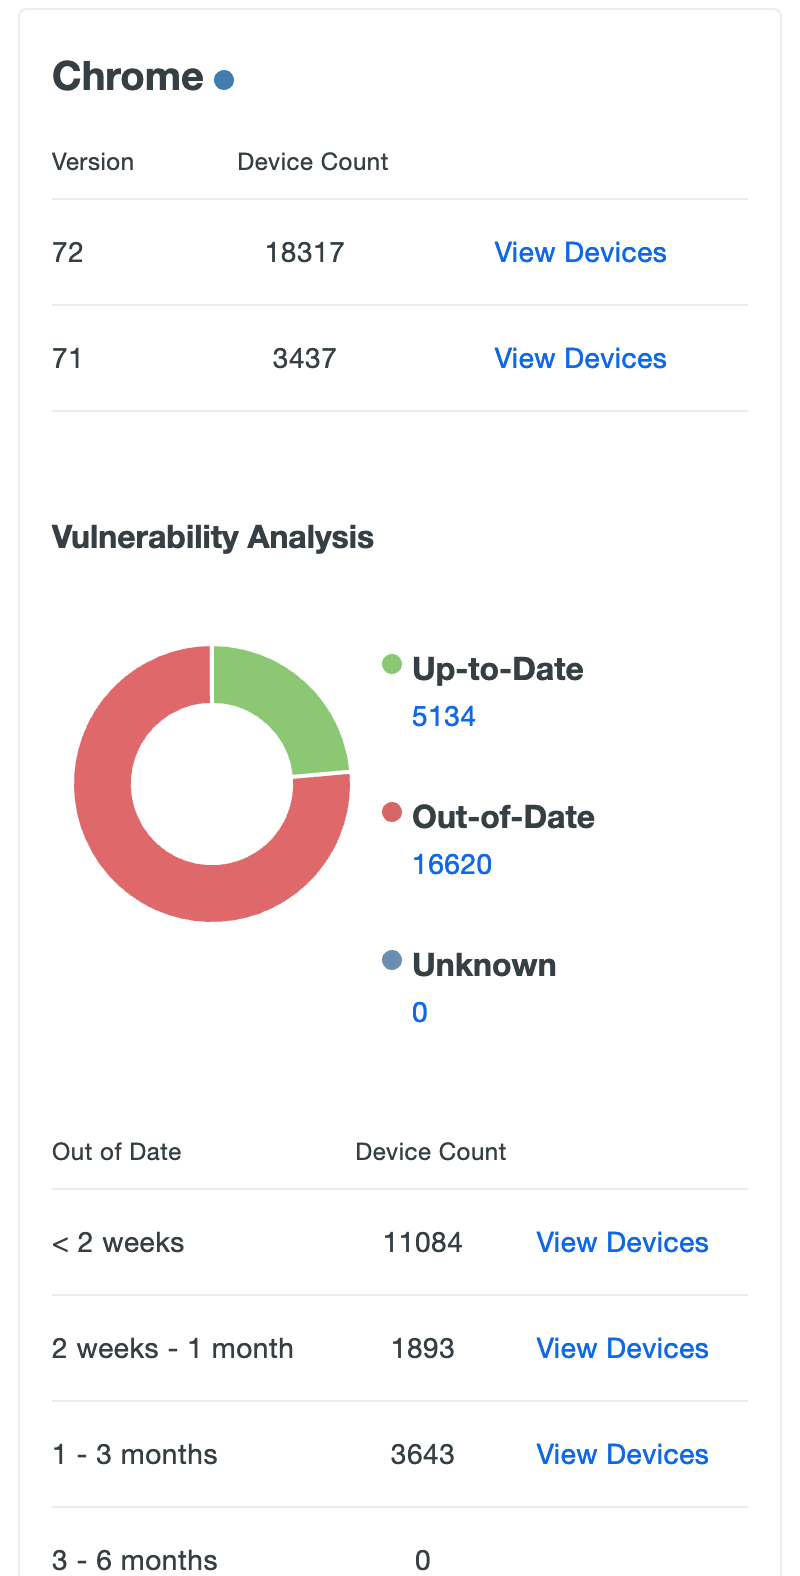Screen dimensions: 800x1576
Task: Select the 3 - 6 months row
Action: (x=134, y=1556)
